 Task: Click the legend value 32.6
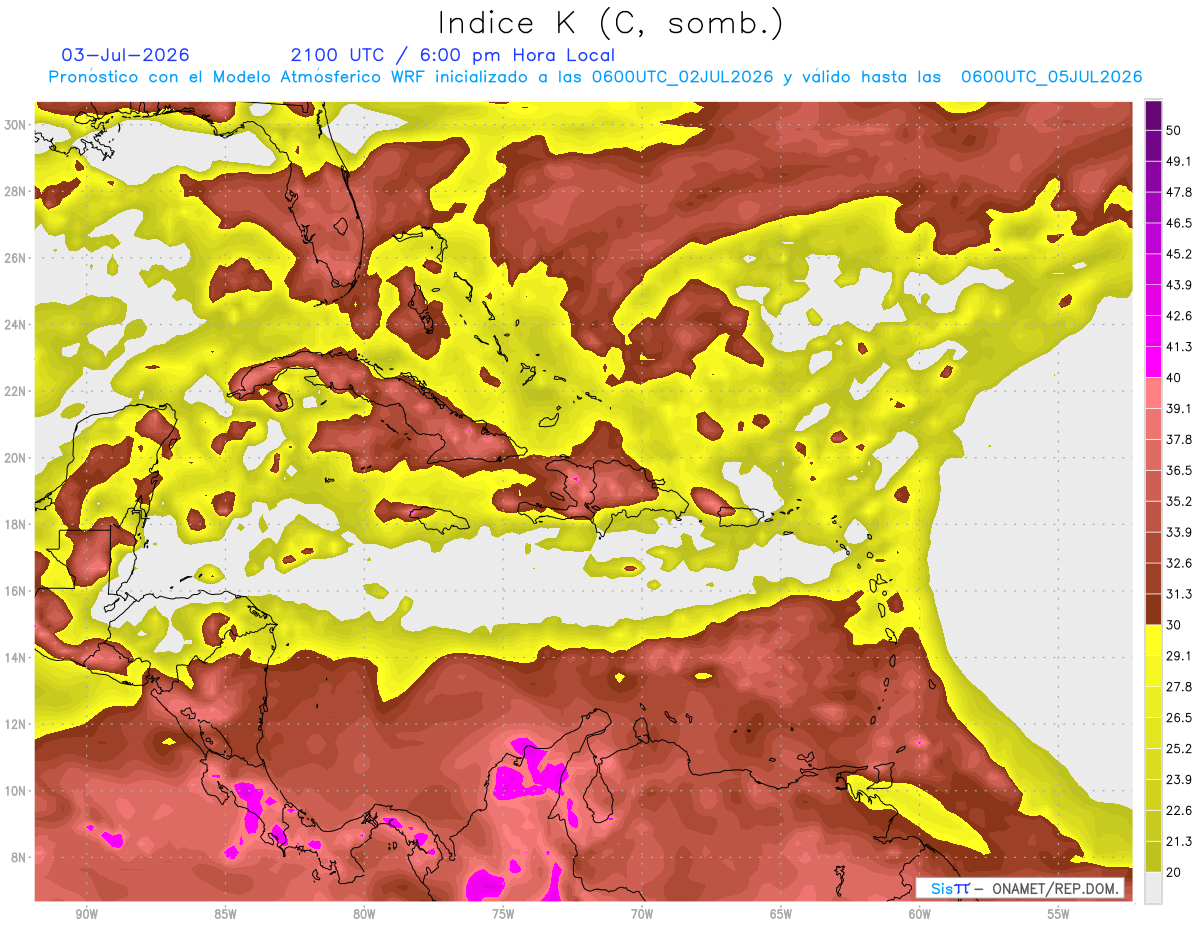click(x=1178, y=563)
